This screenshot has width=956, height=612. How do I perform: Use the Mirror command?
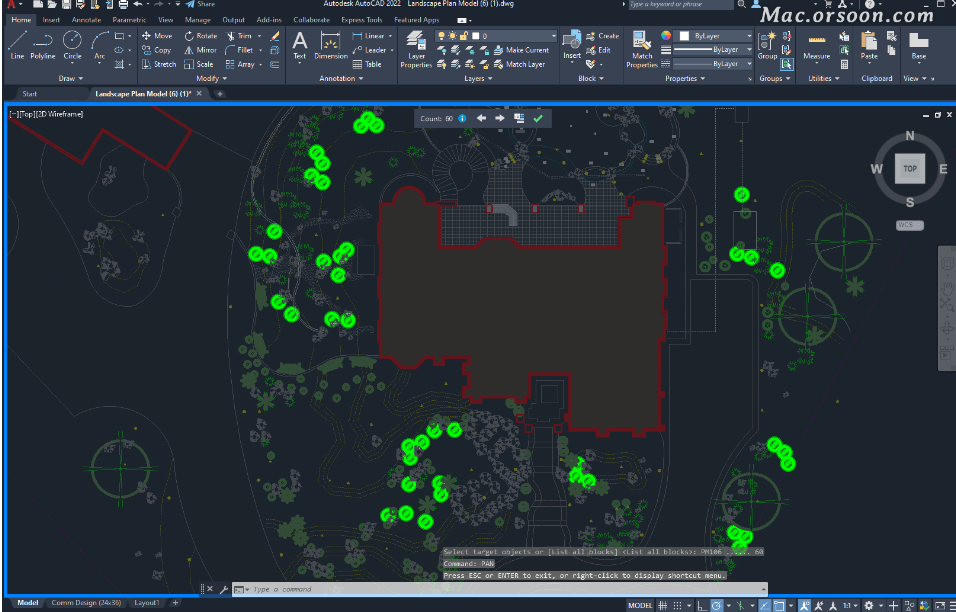coord(201,50)
